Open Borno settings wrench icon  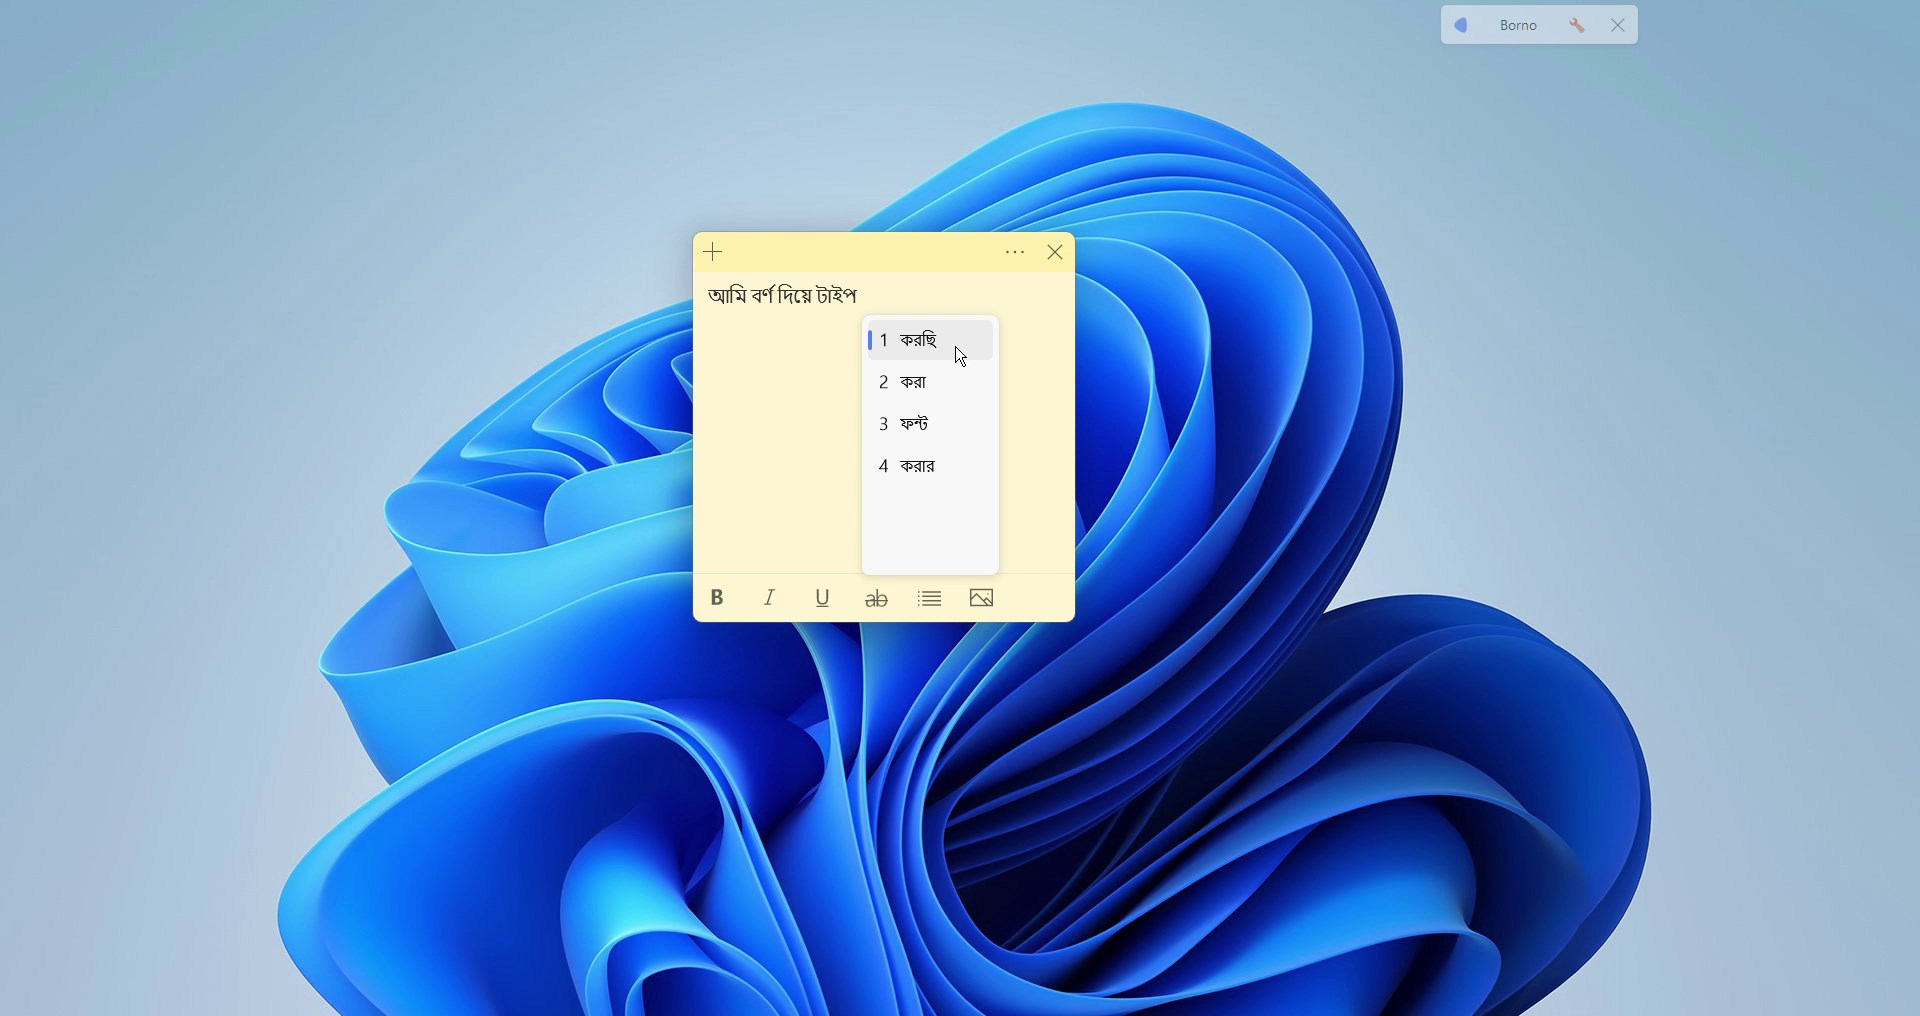[x=1577, y=26]
